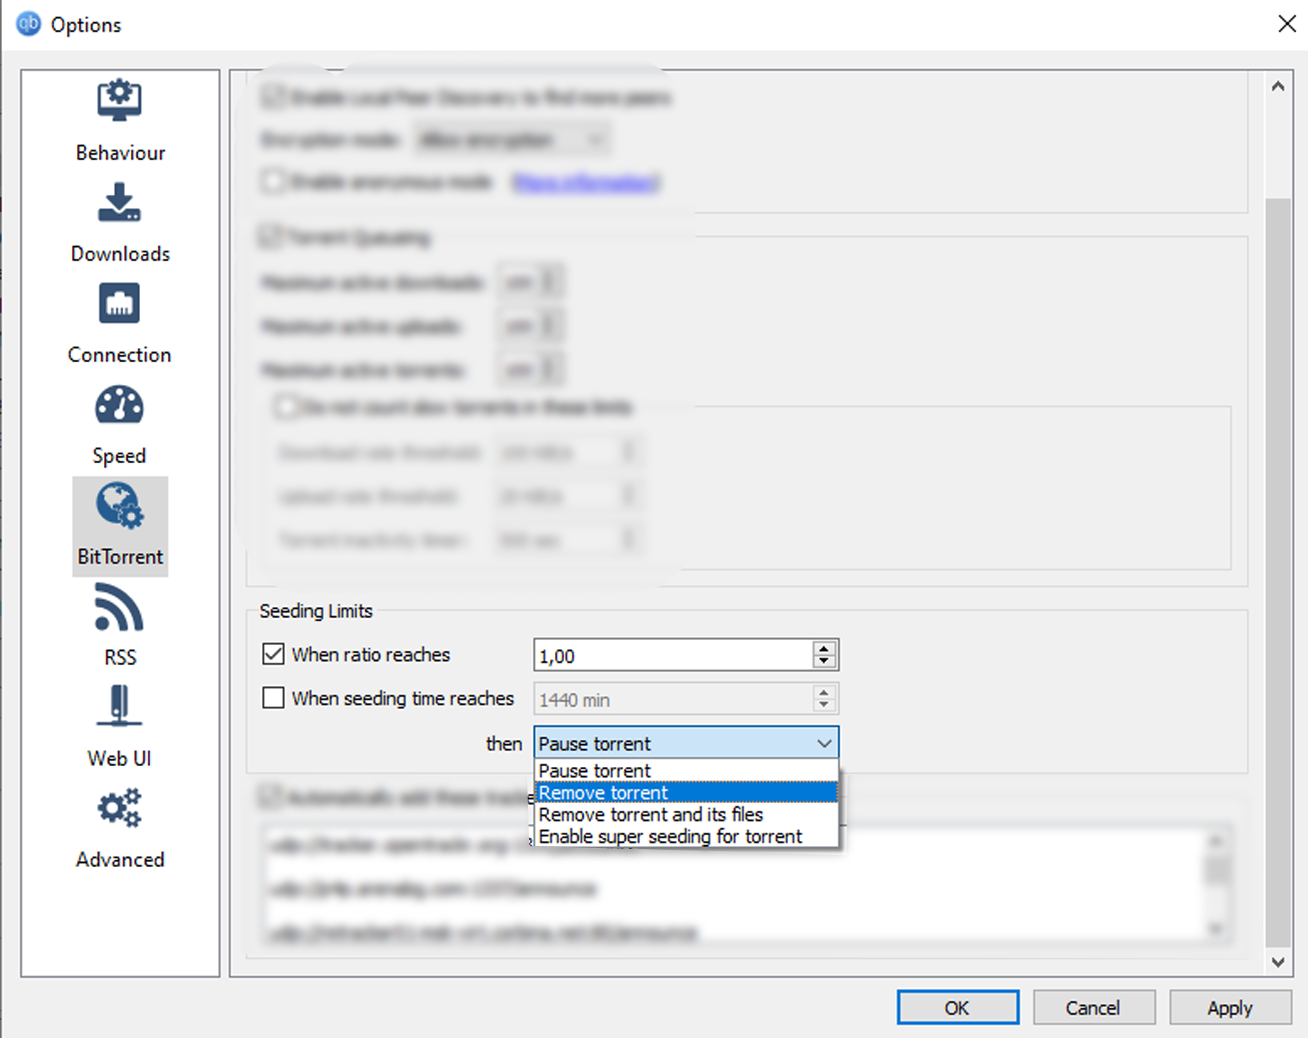The height and width of the screenshot is (1038, 1308).
Task: Disable the 'When ratio reaches' checkbox
Action: [x=273, y=654]
